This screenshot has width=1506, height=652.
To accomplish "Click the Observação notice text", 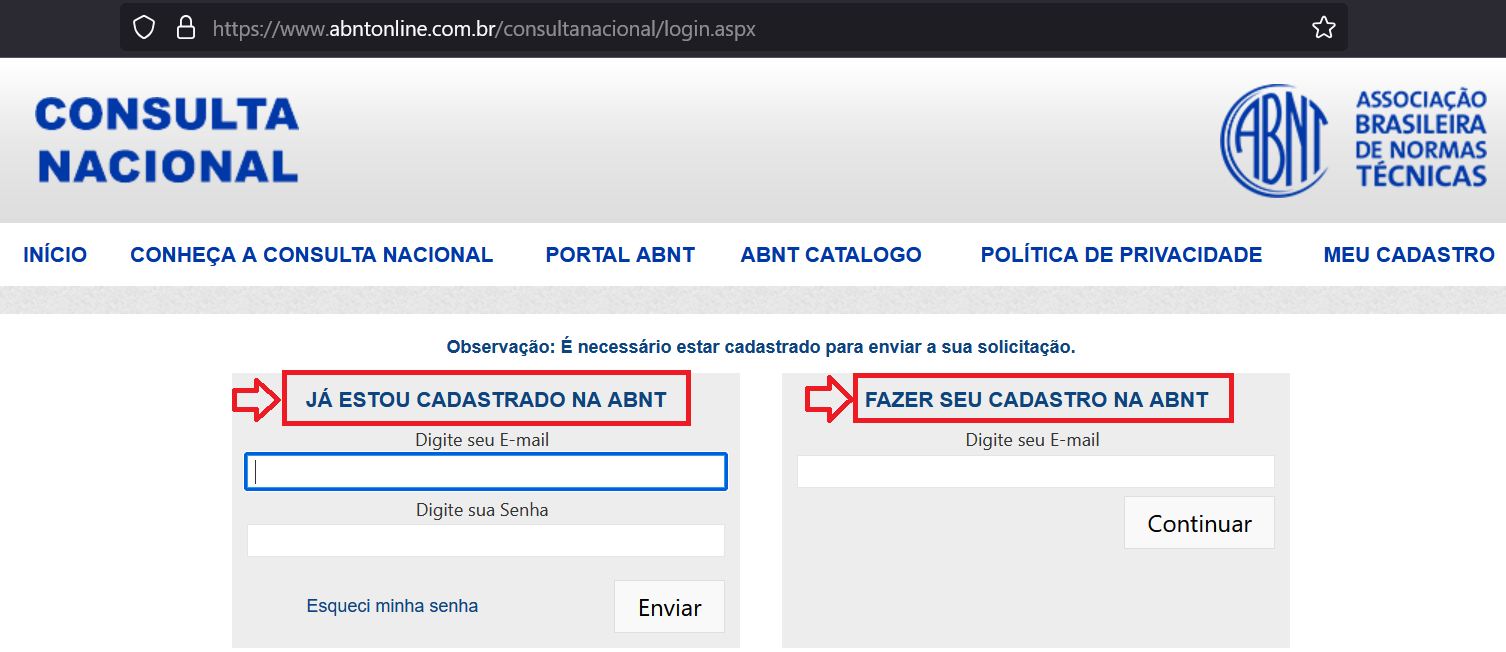I will 761,347.
